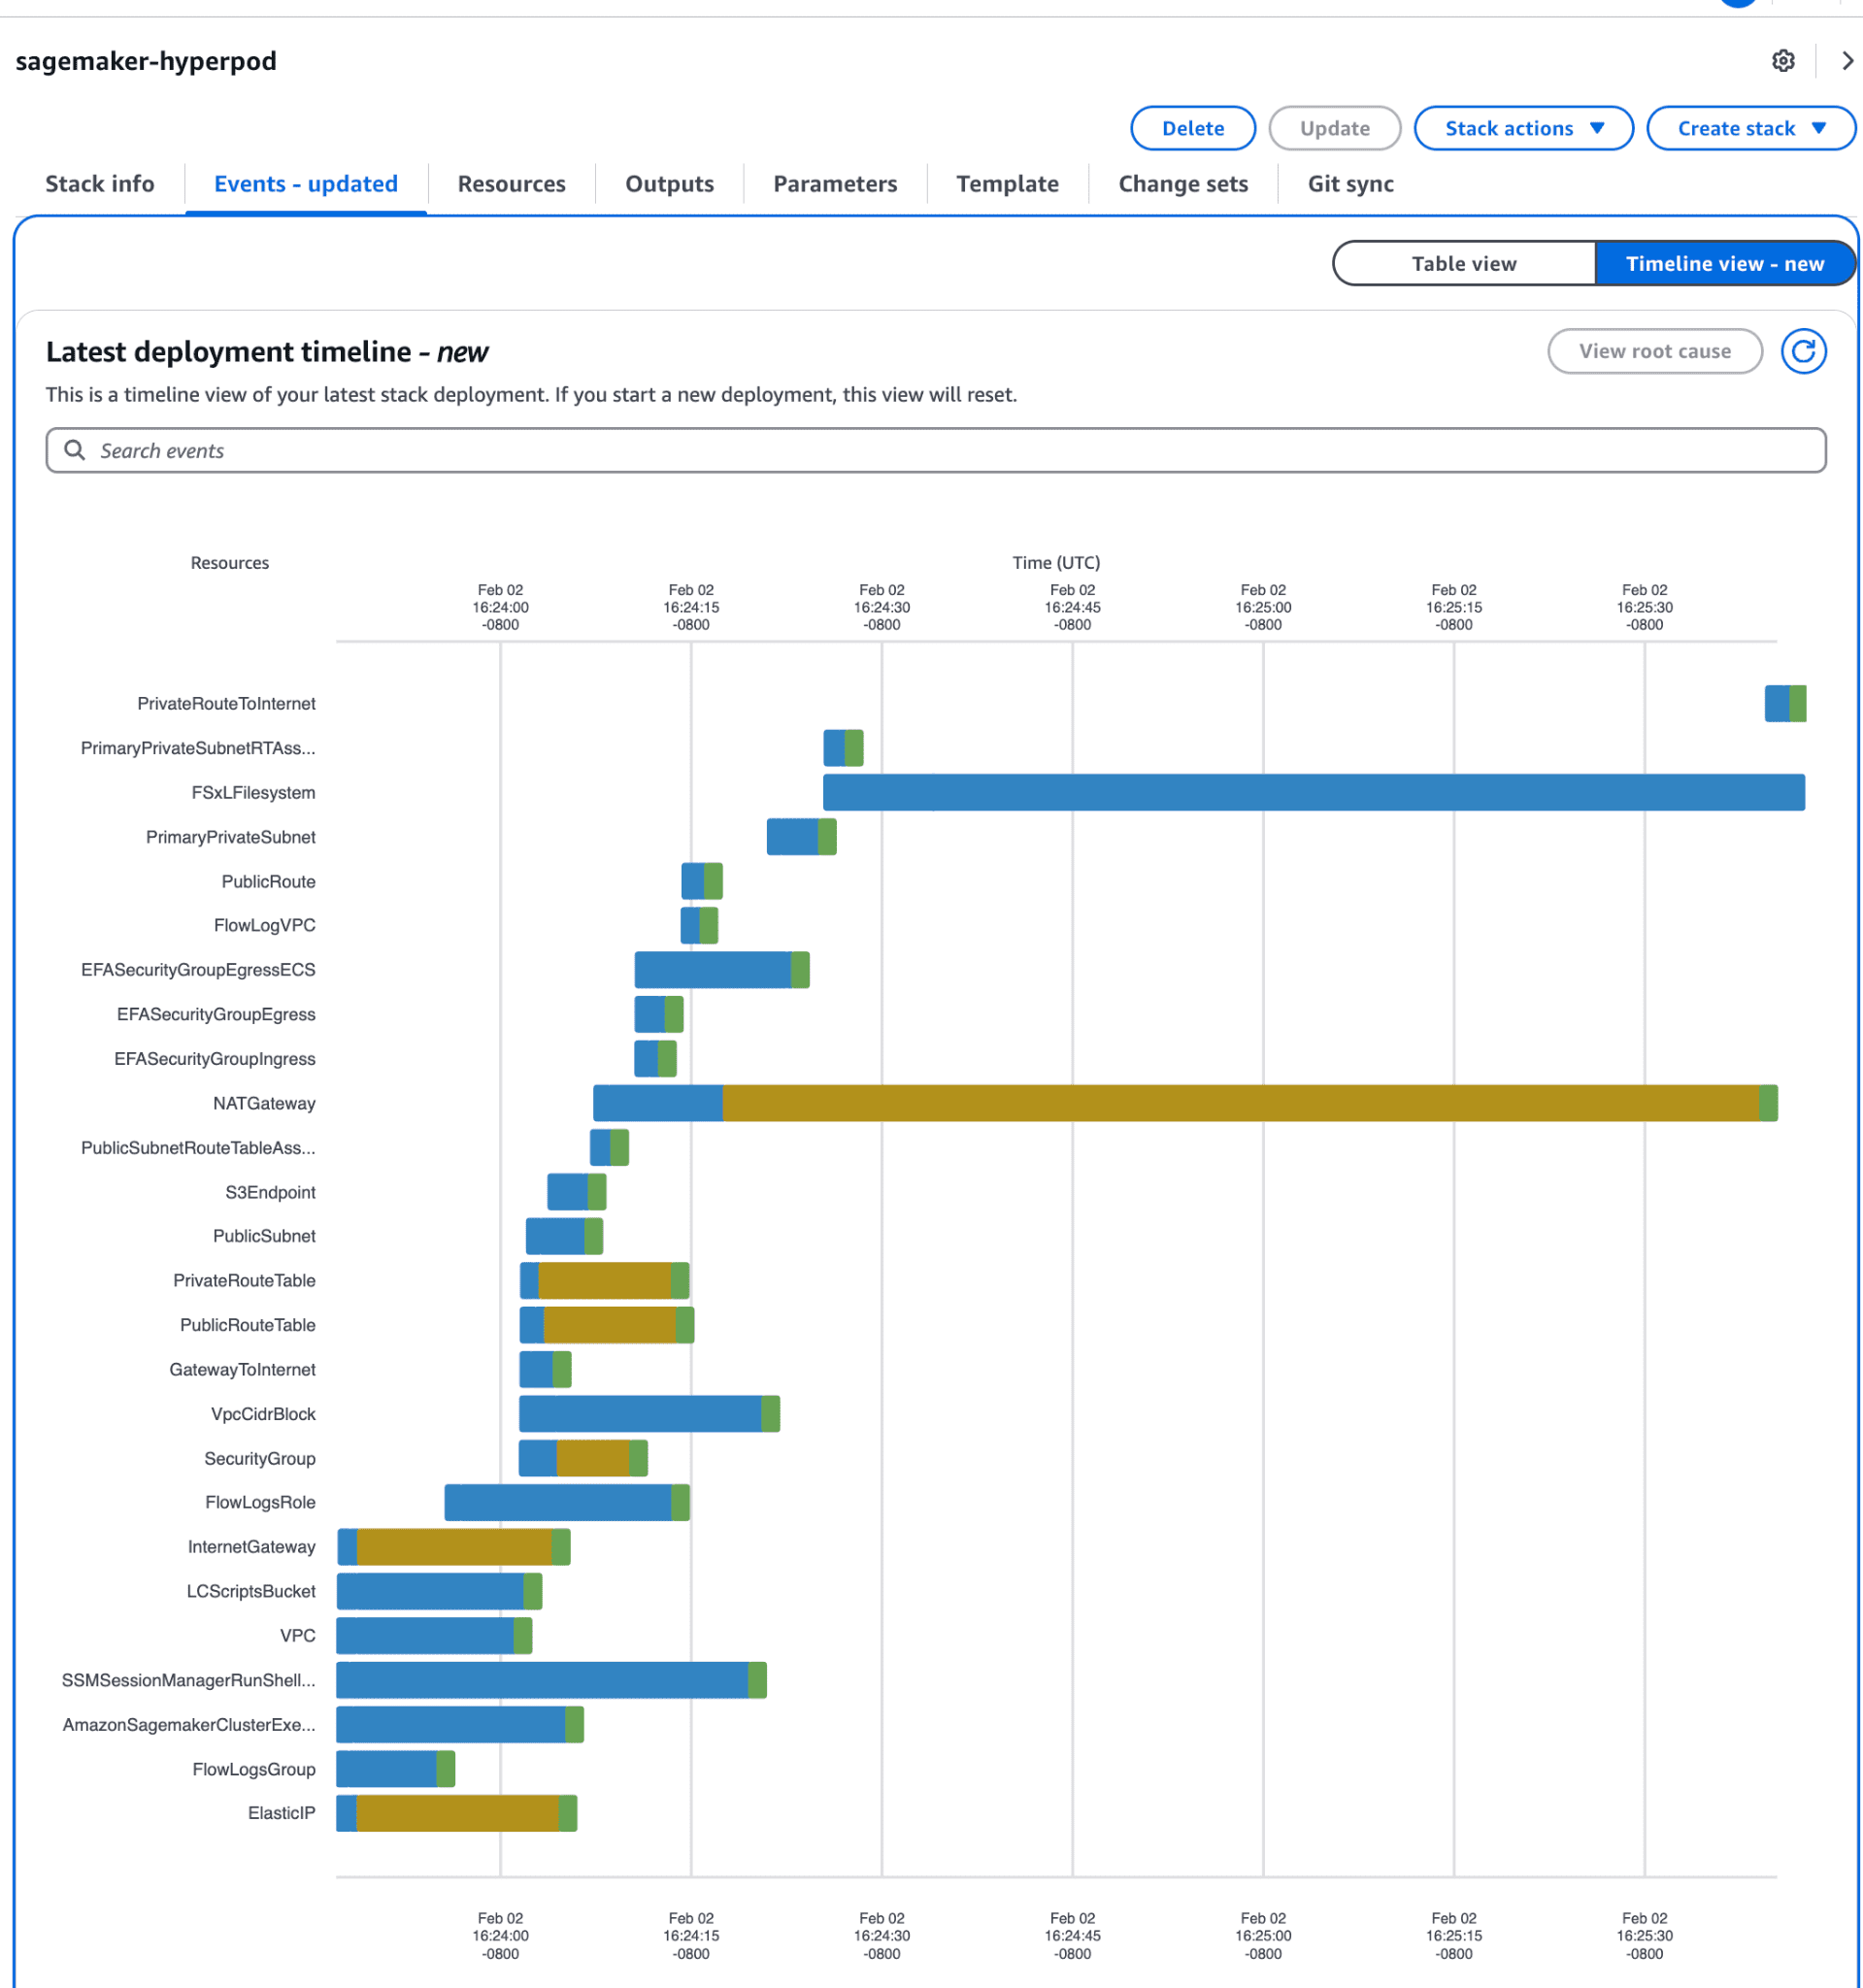Click the VpcCidrBlock timeline bar

pyautogui.click(x=640, y=1413)
